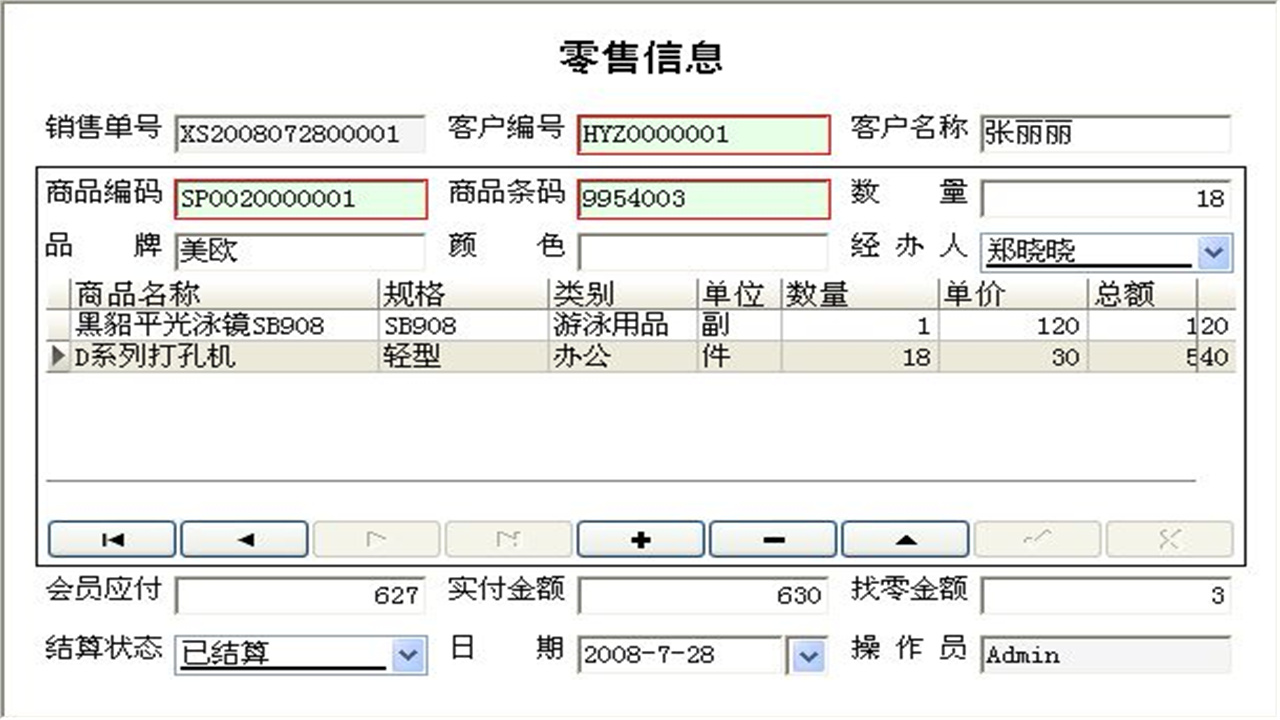Click the next record navigation arrow

(x=376, y=539)
